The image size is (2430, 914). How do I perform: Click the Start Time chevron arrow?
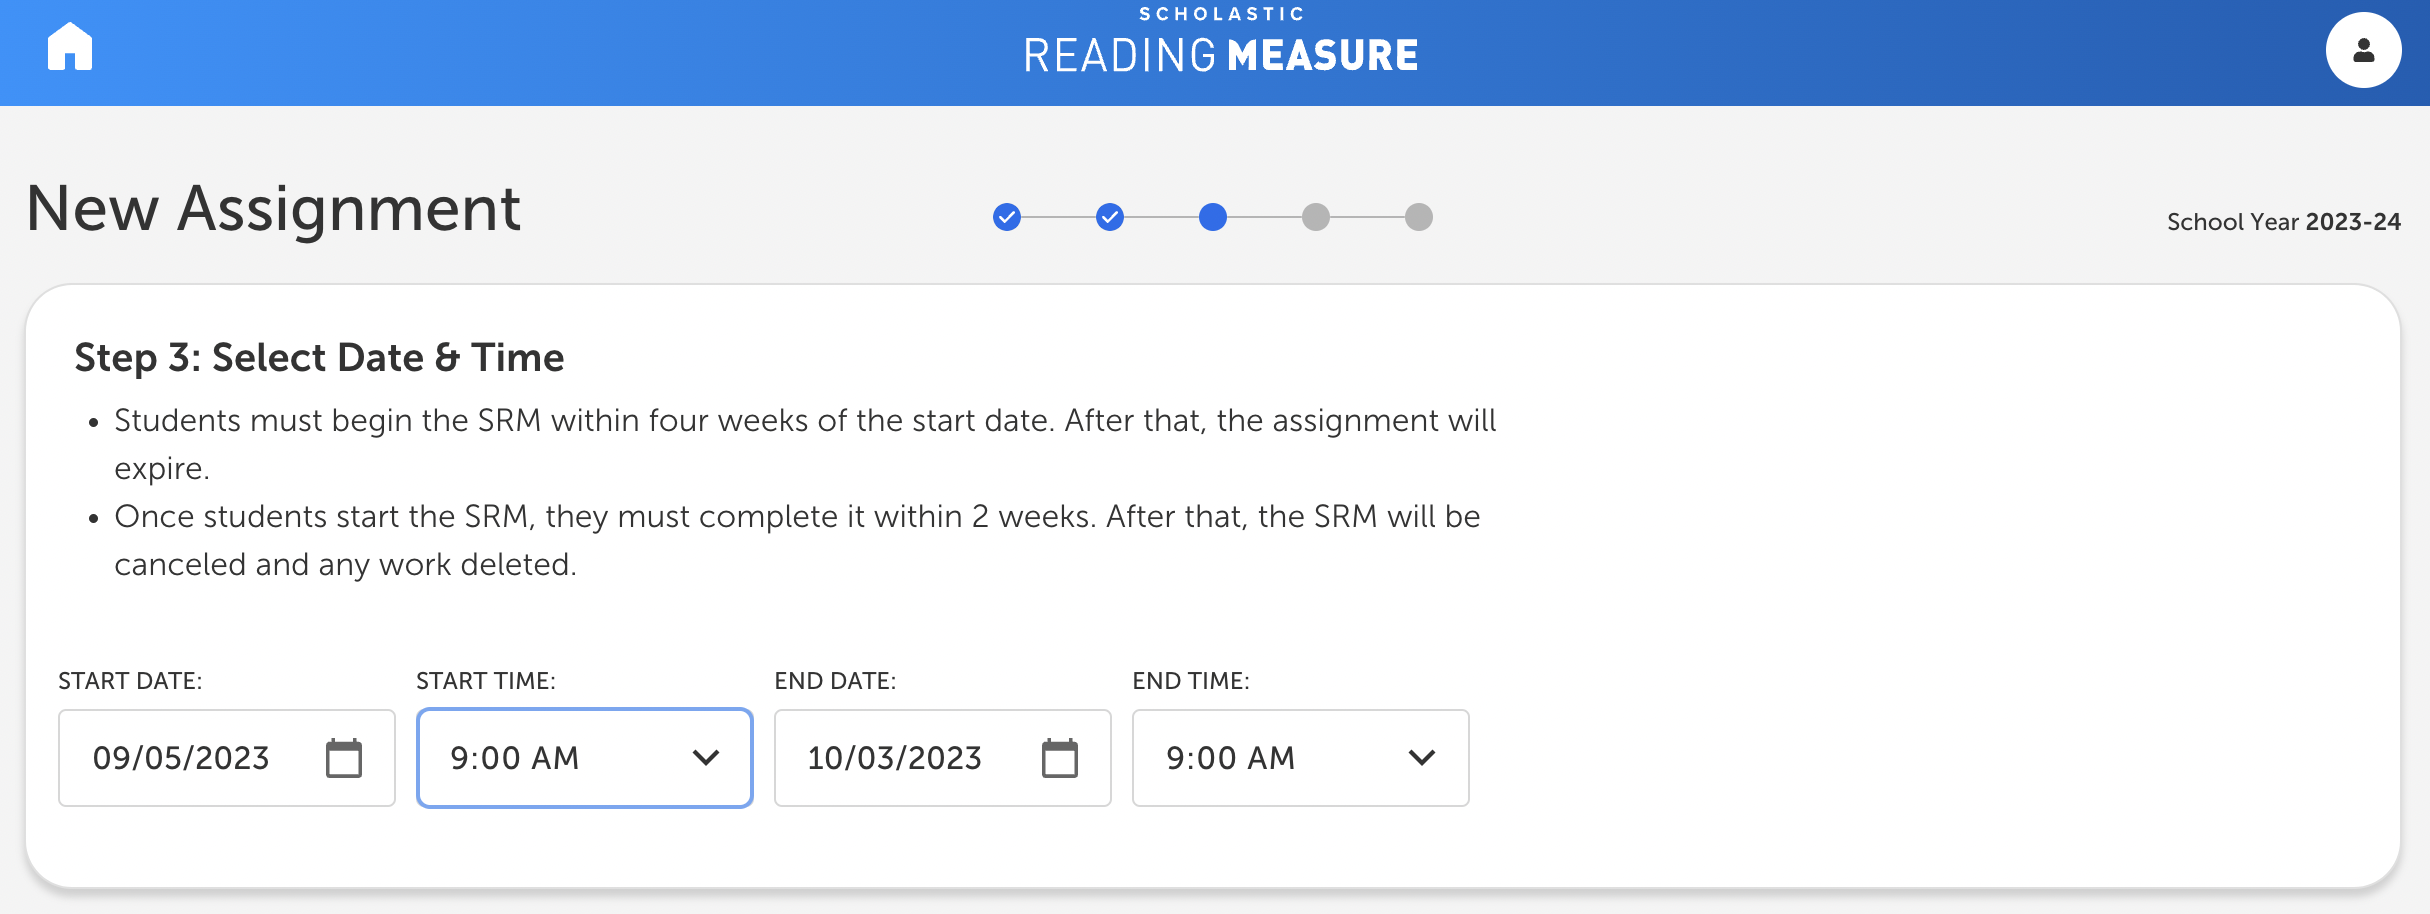coord(706,758)
